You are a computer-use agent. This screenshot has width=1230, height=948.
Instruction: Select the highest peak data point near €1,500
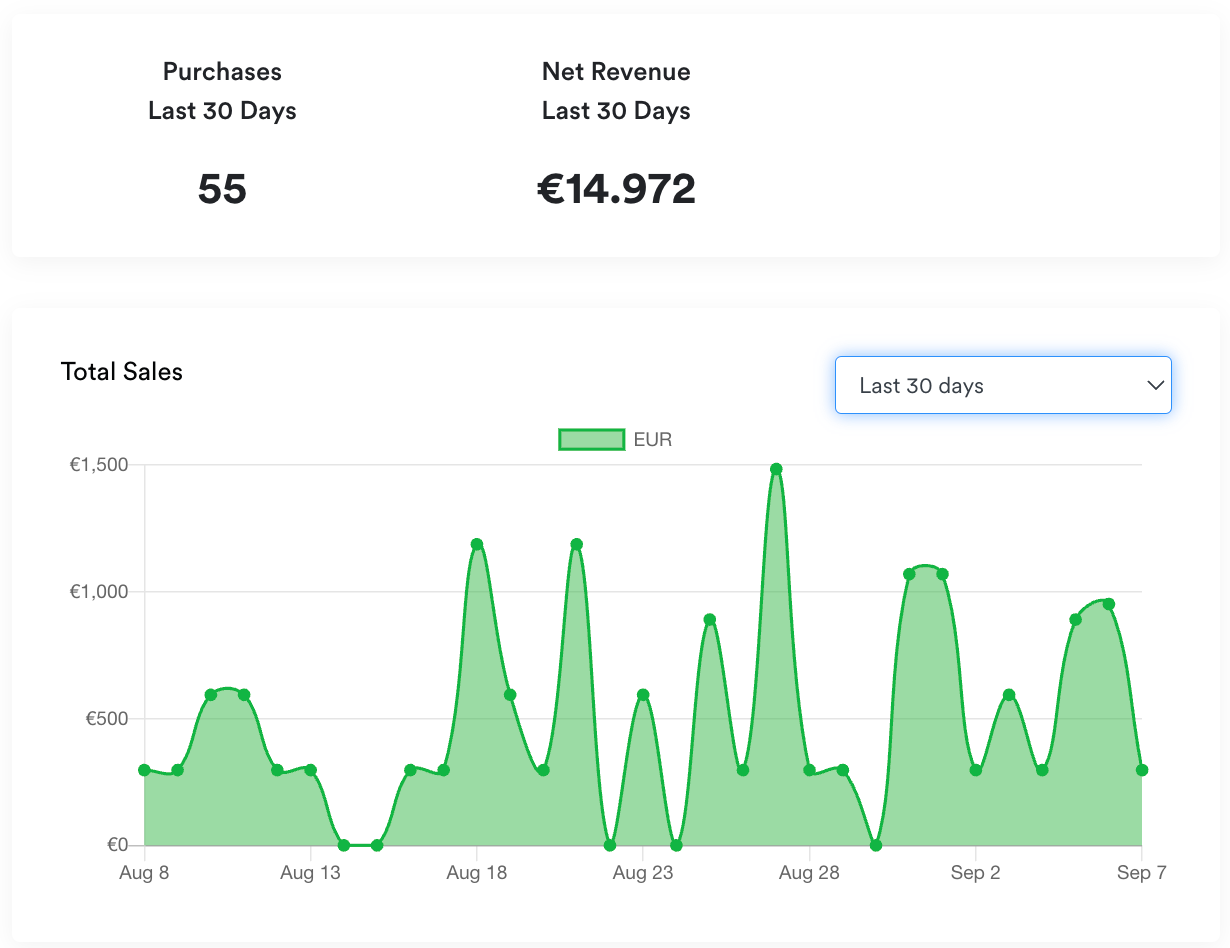(776, 469)
